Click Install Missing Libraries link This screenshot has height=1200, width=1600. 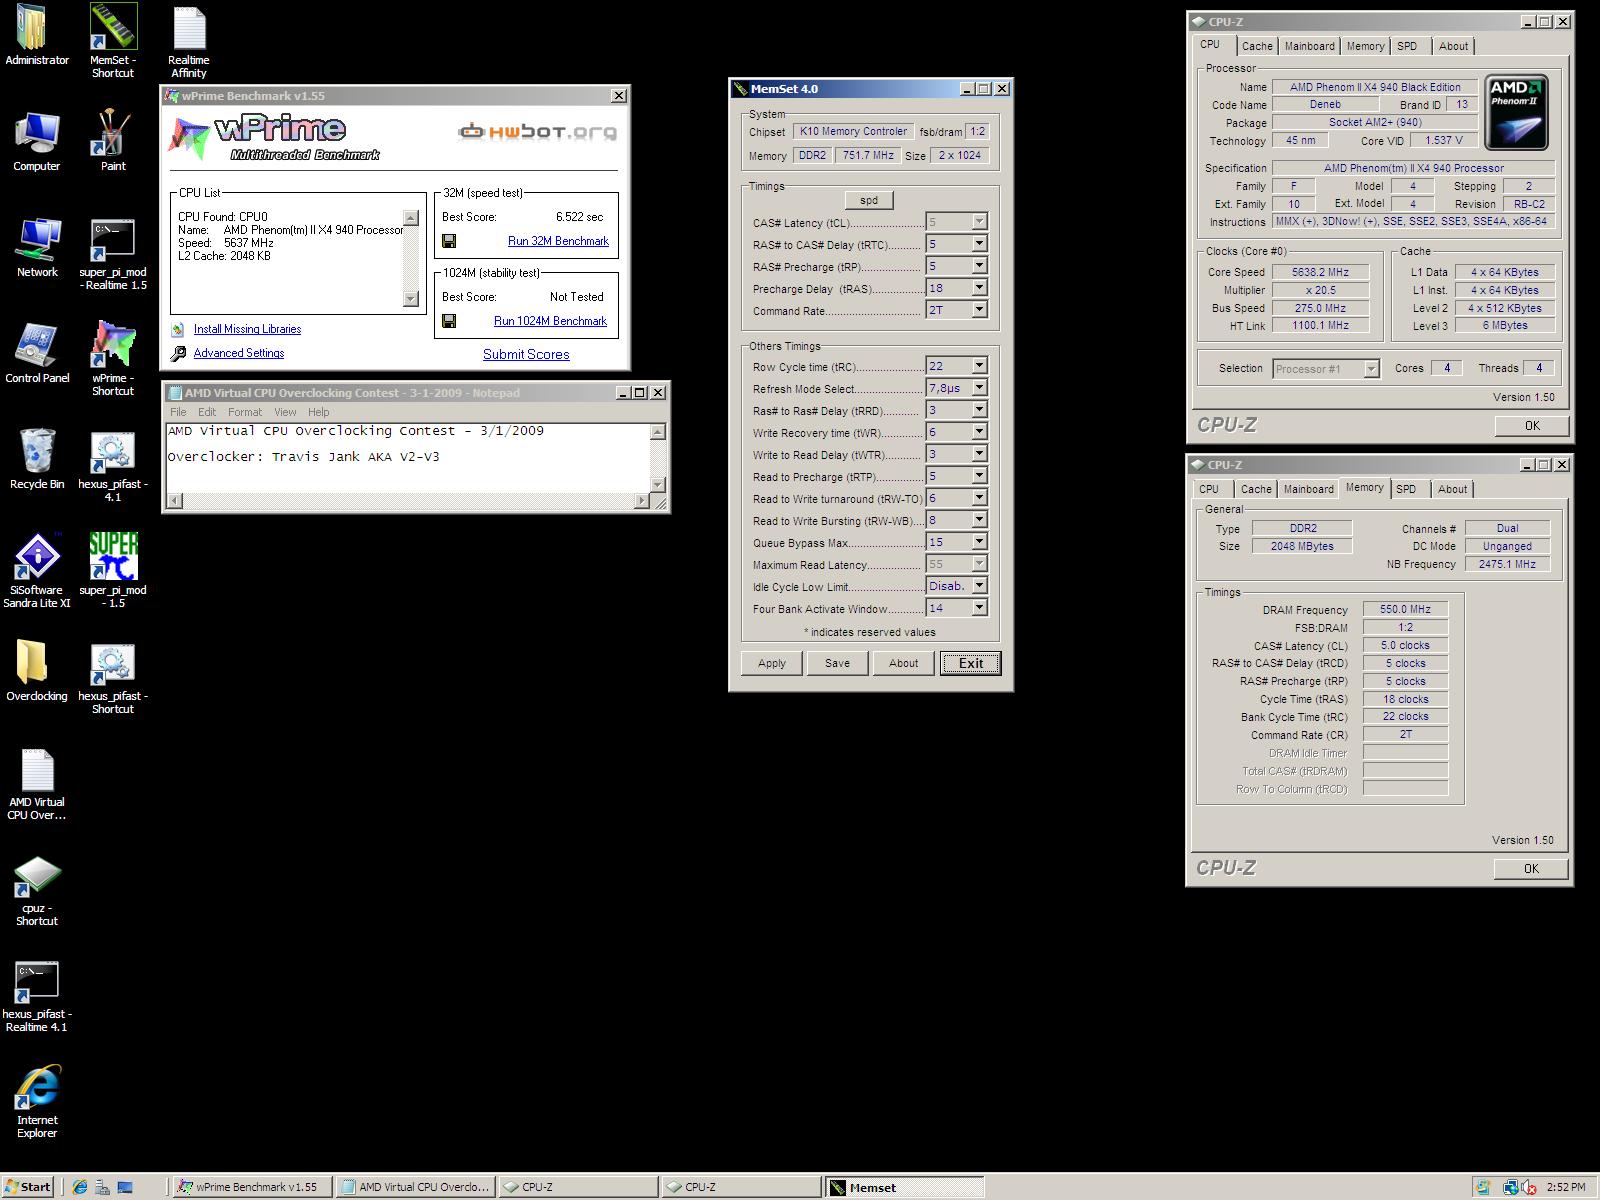(247, 329)
